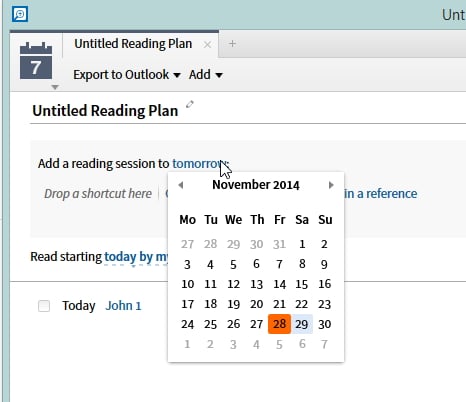Select November 28 in the calendar
The height and width of the screenshot is (402, 466).
279,324
